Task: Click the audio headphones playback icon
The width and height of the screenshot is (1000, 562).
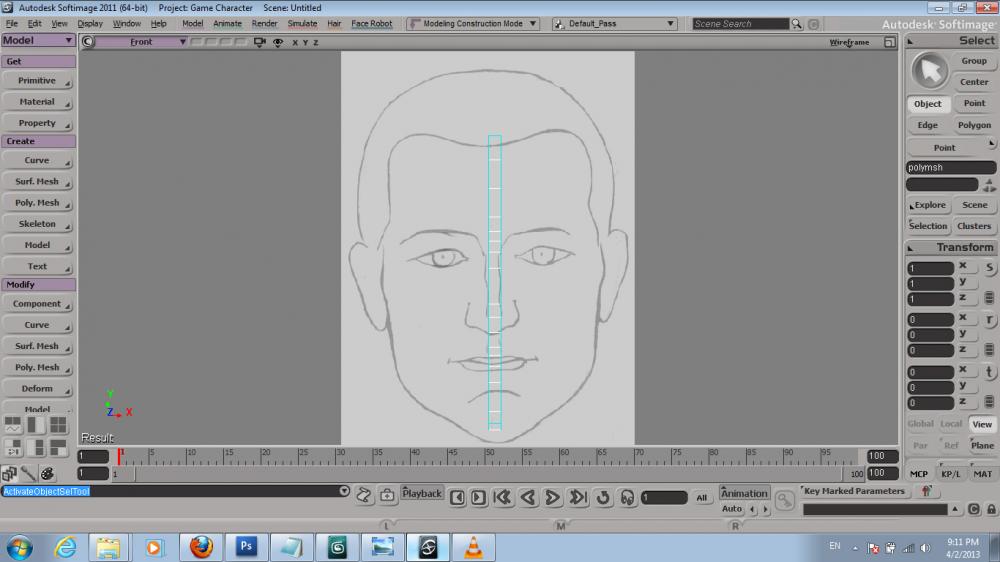Action: point(627,497)
